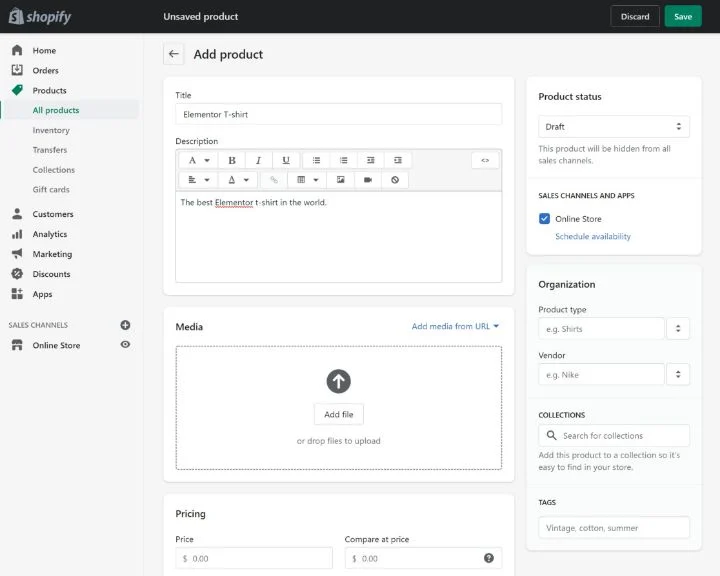The image size is (720, 576).
Task: Open Inventory in the sidebar
Action: tap(51, 130)
